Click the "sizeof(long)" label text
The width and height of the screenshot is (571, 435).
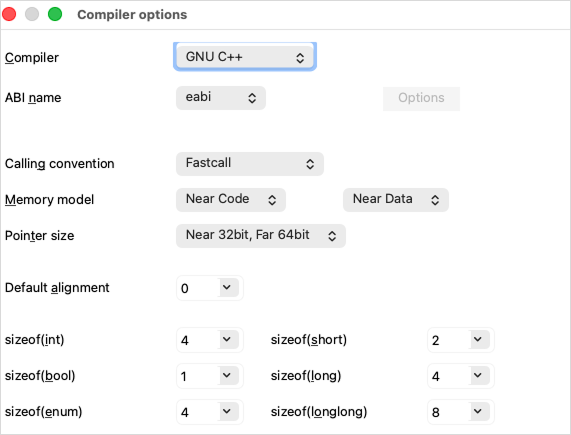(x=306, y=376)
